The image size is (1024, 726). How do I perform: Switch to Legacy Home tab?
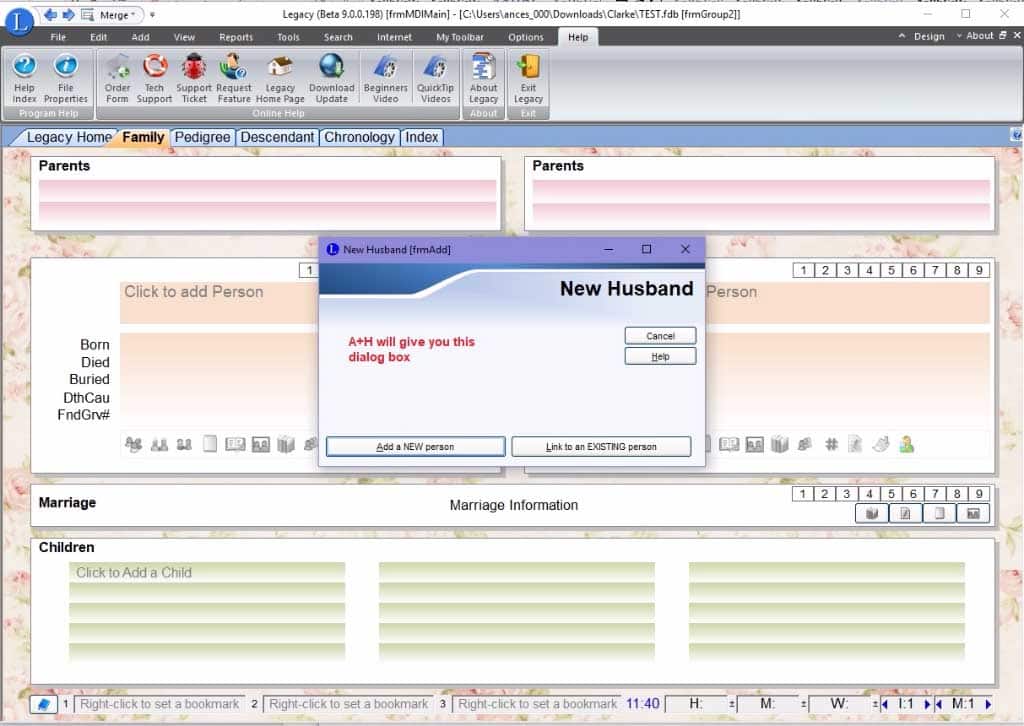click(69, 137)
